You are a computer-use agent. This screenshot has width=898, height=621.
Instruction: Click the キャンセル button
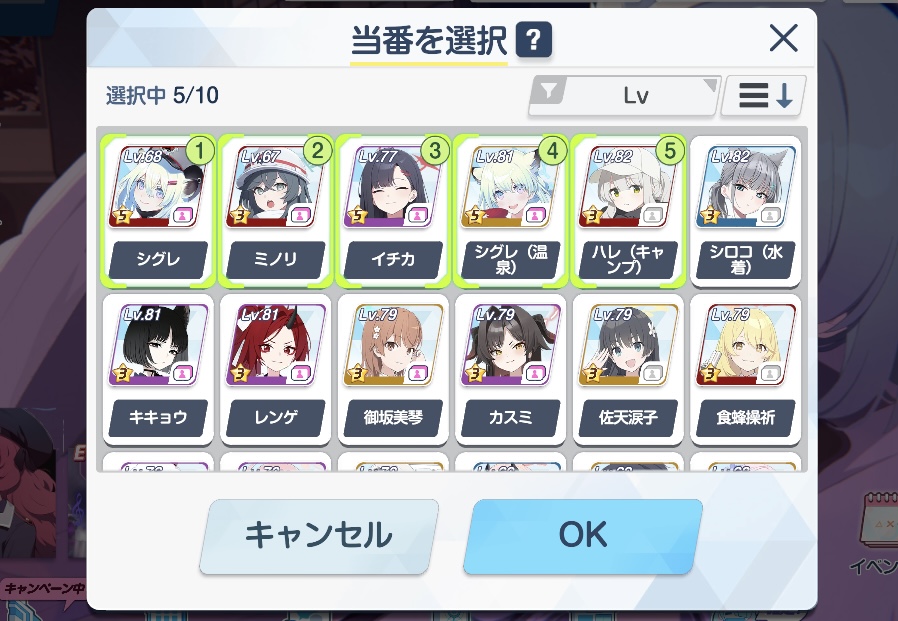tap(318, 536)
